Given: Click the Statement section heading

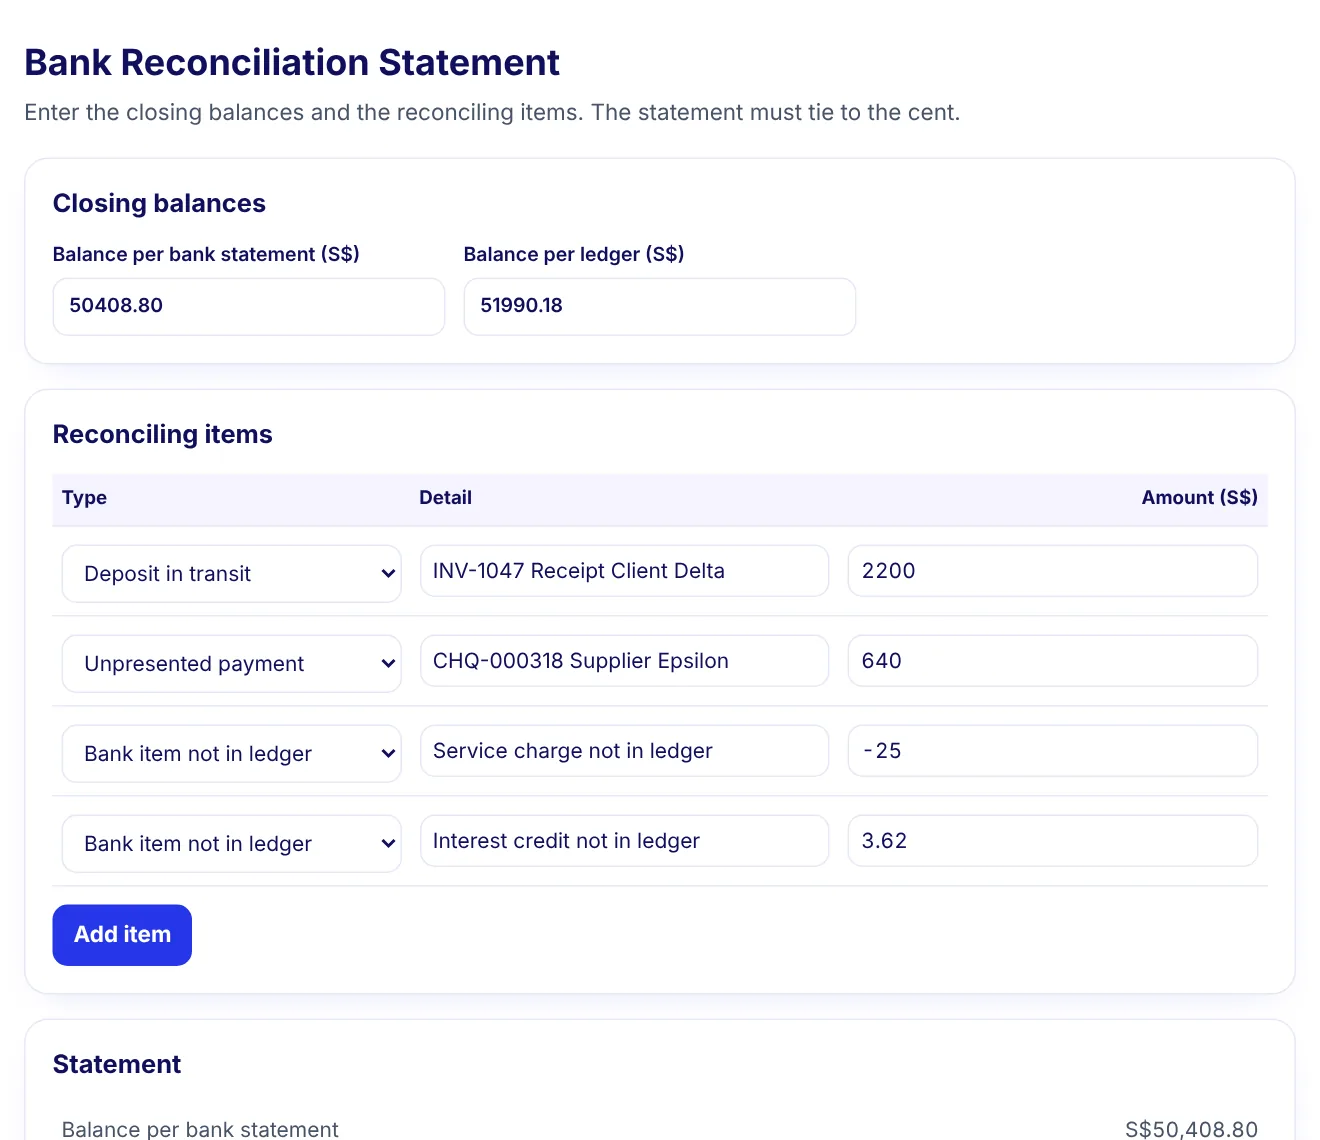Looking at the screenshot, I should point(117,1064).
